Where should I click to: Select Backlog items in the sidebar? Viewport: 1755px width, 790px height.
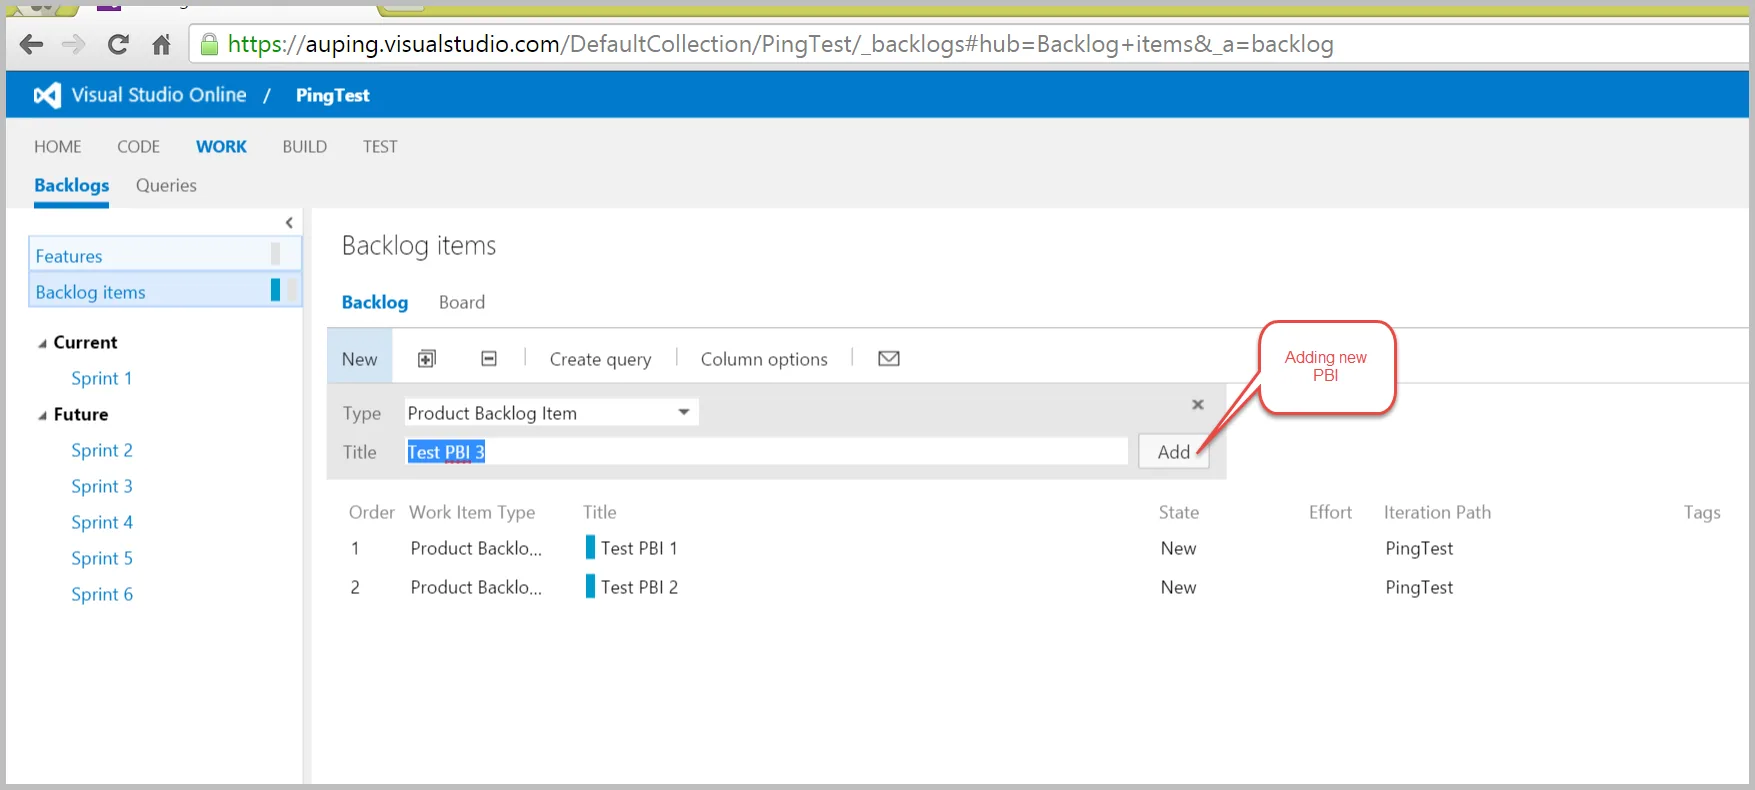[165, 291]
